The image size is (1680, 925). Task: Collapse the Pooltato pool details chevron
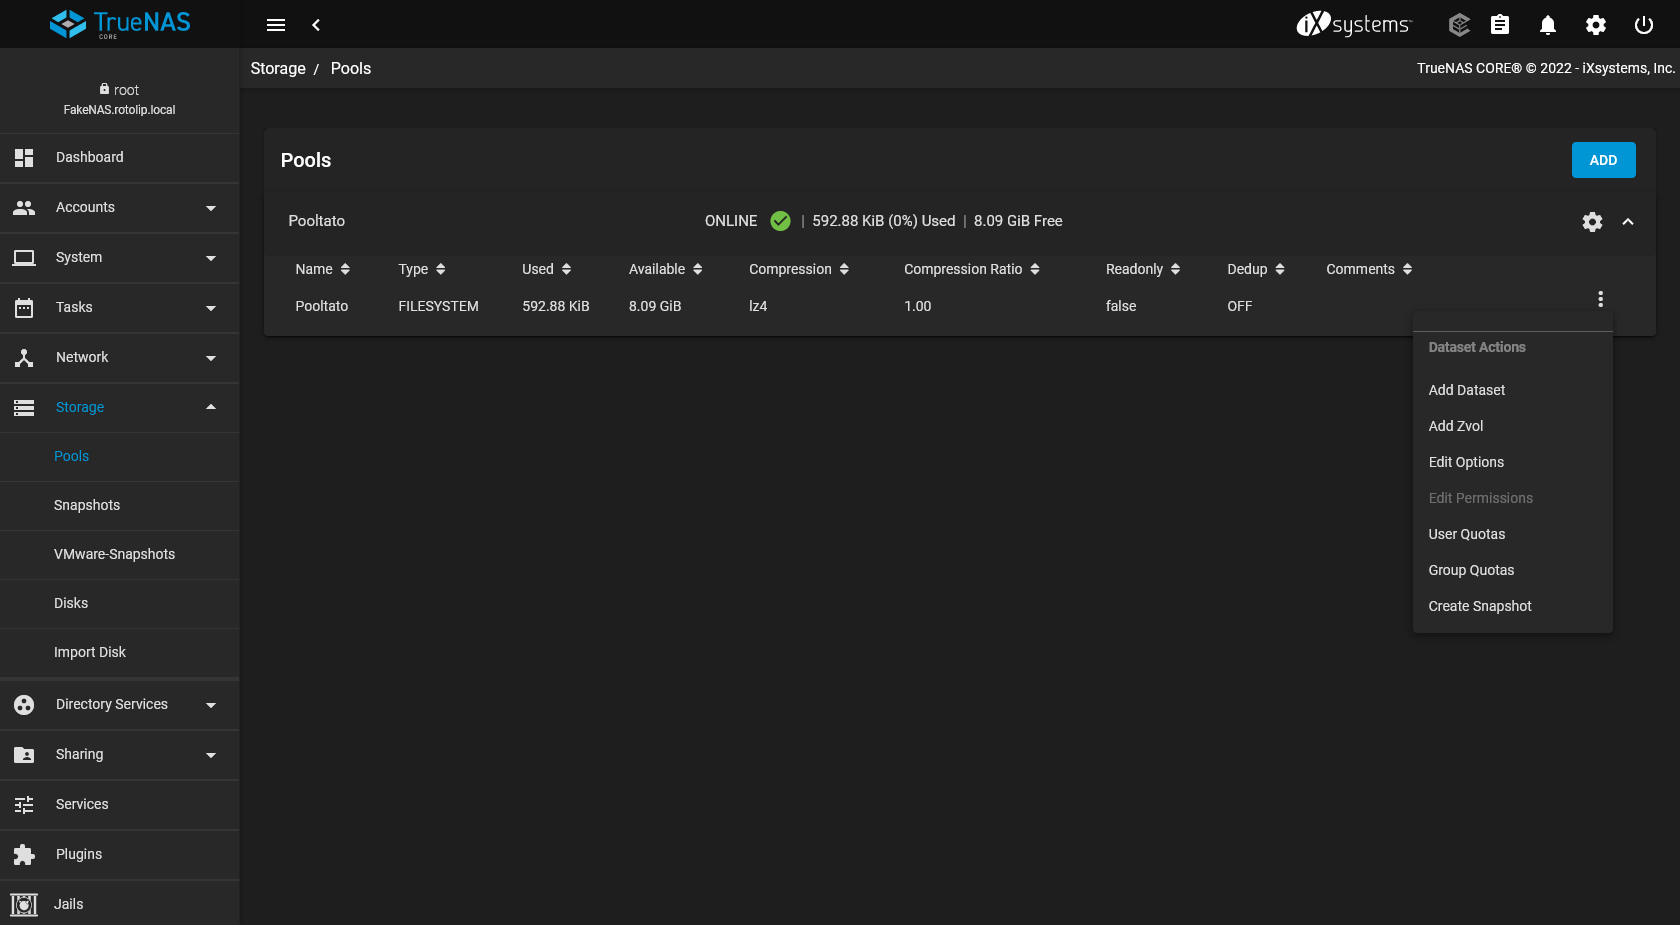(1628, 222)
